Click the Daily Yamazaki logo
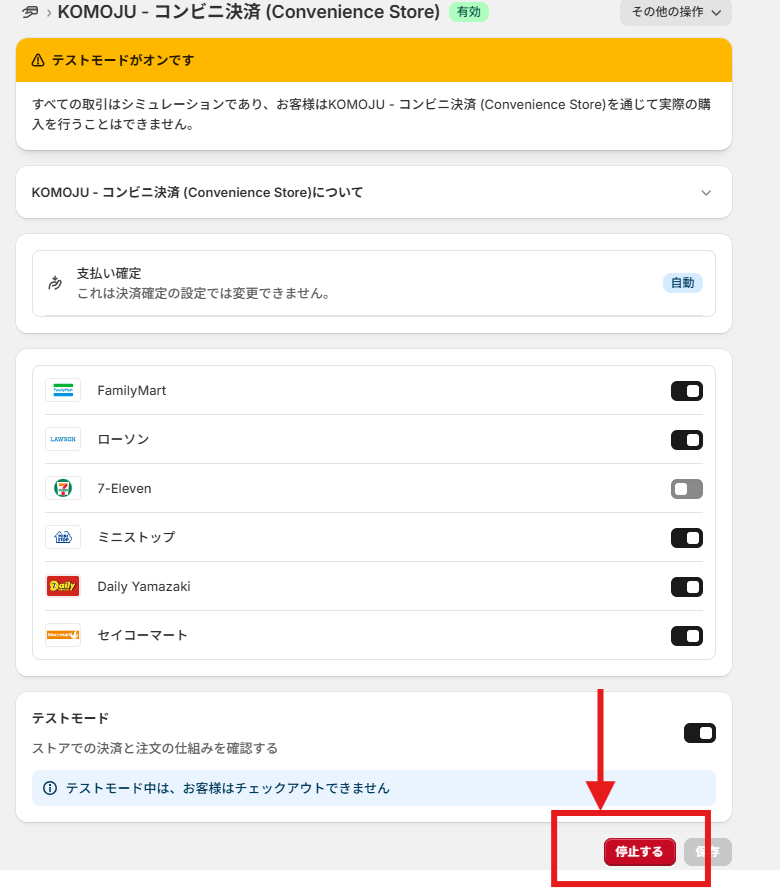The height and width of the screenshot is (888, 780). 63,586
